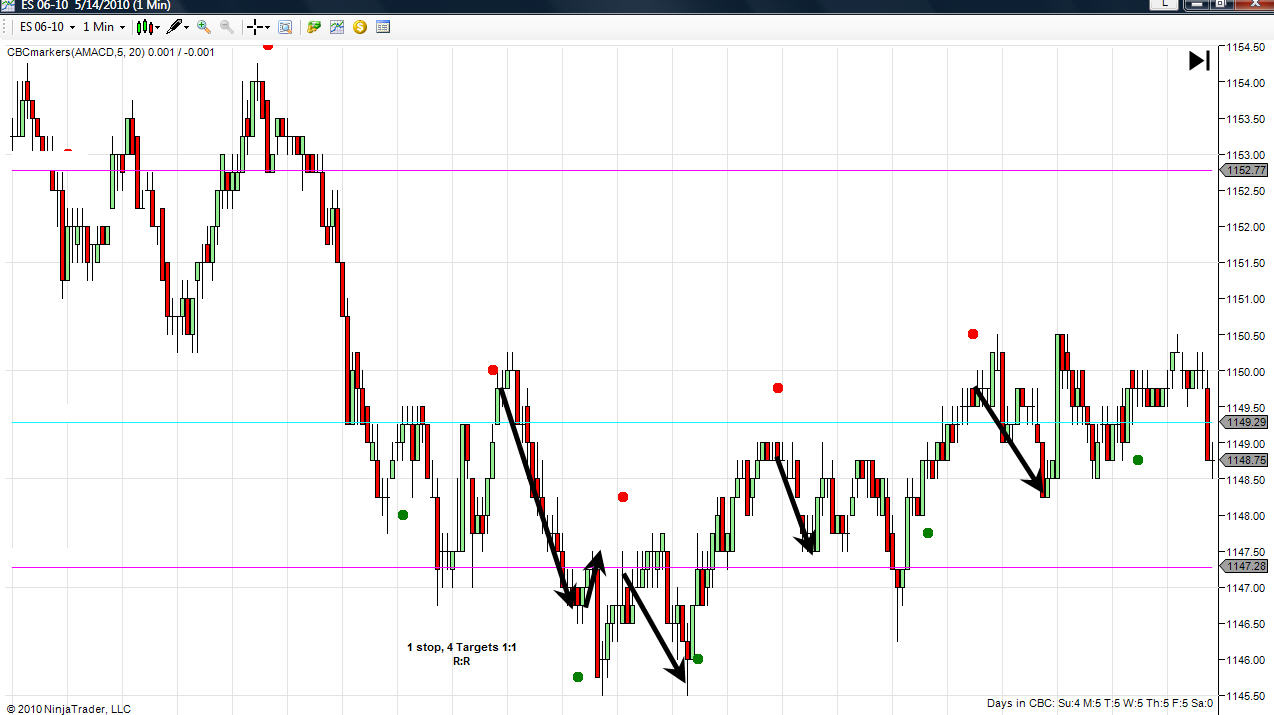Expand the chart style dropdown arrow
The image size is (1274, 715).
pos(159,28)
